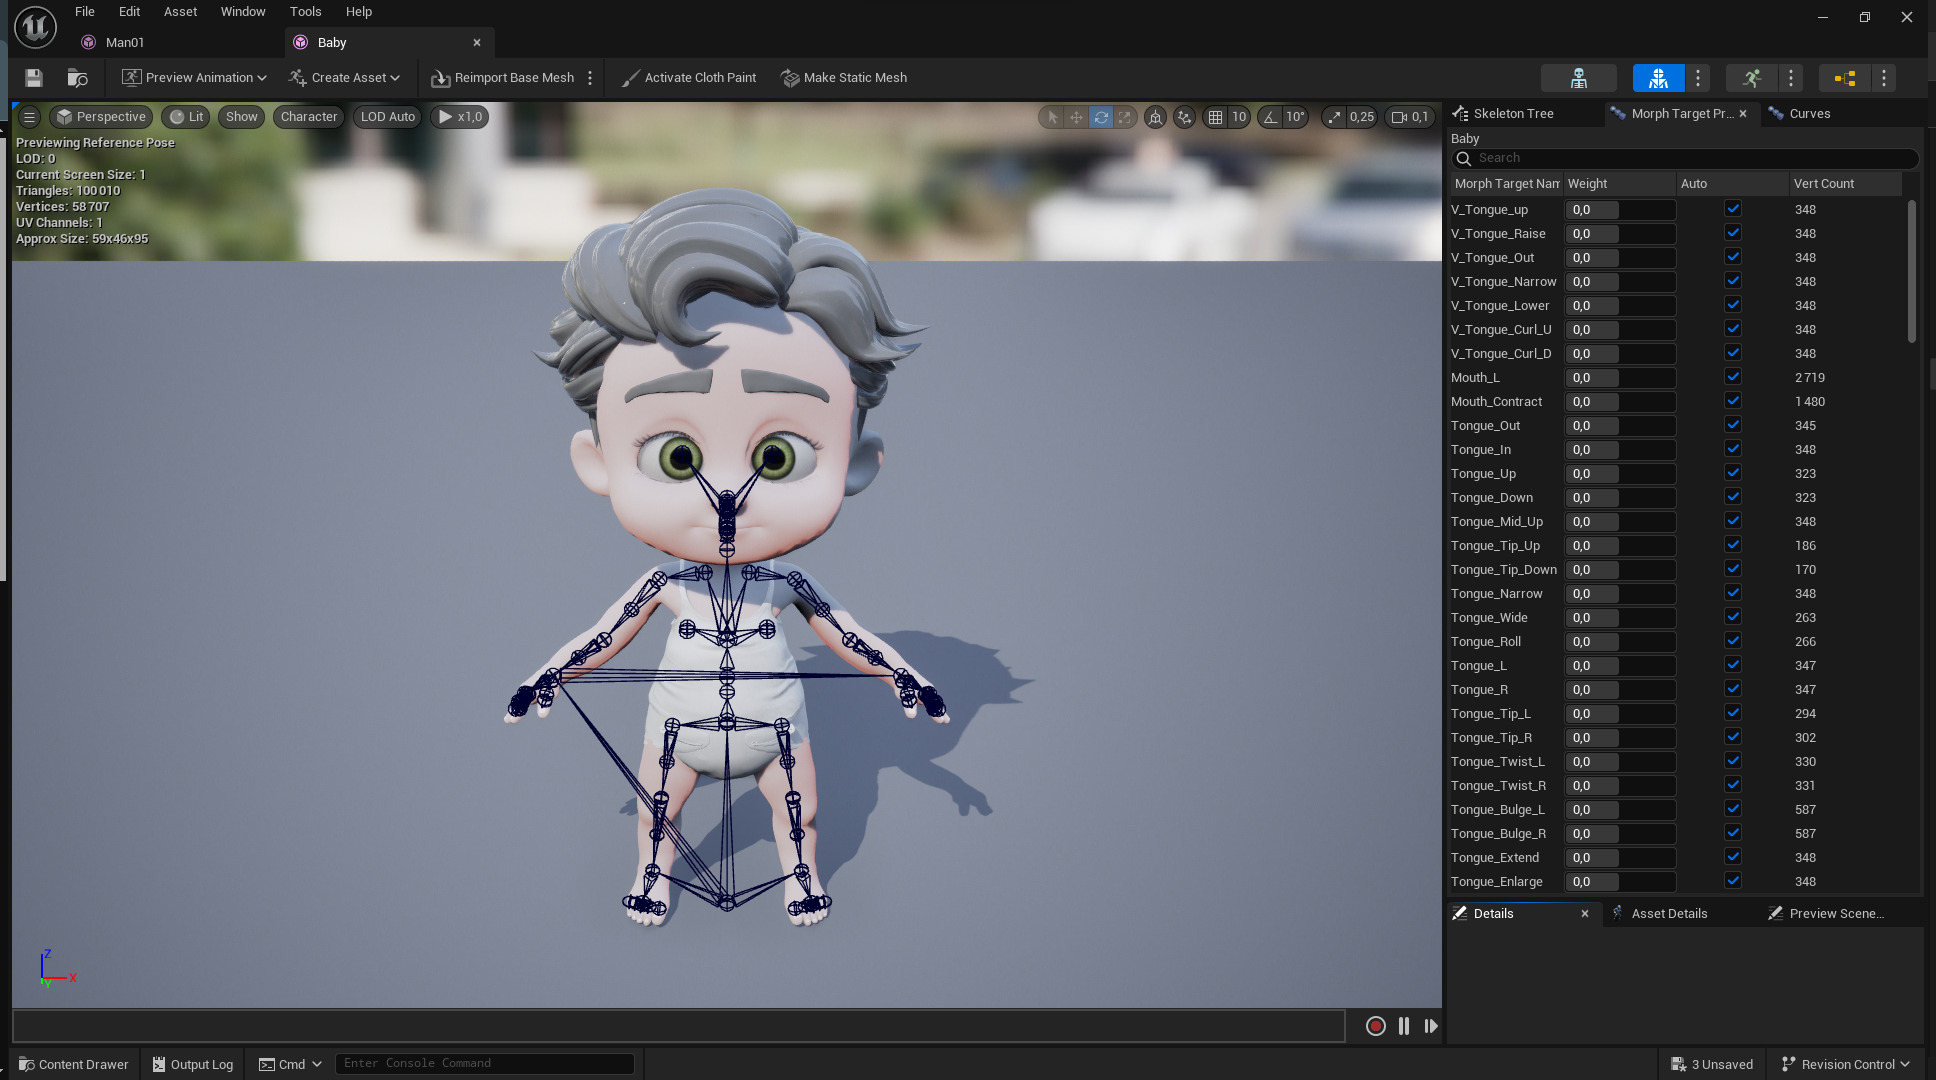The height and width of the screenshot is (1080, 1936).
Task: Open the Create Asset dropdown
Action: click(x=344, y=78)
